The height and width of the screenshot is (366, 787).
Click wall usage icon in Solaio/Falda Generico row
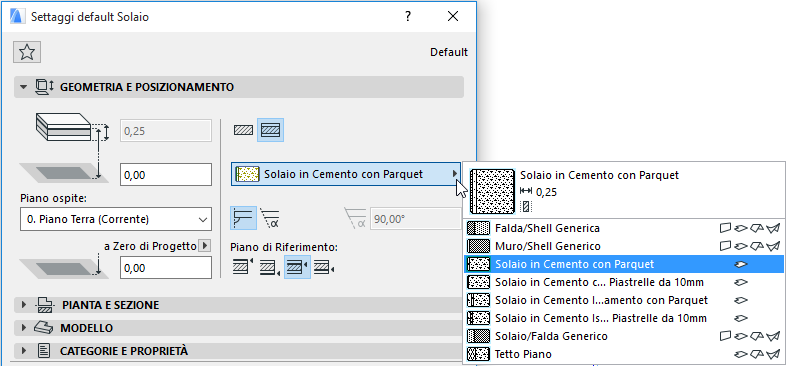click(x=725, y=336)
